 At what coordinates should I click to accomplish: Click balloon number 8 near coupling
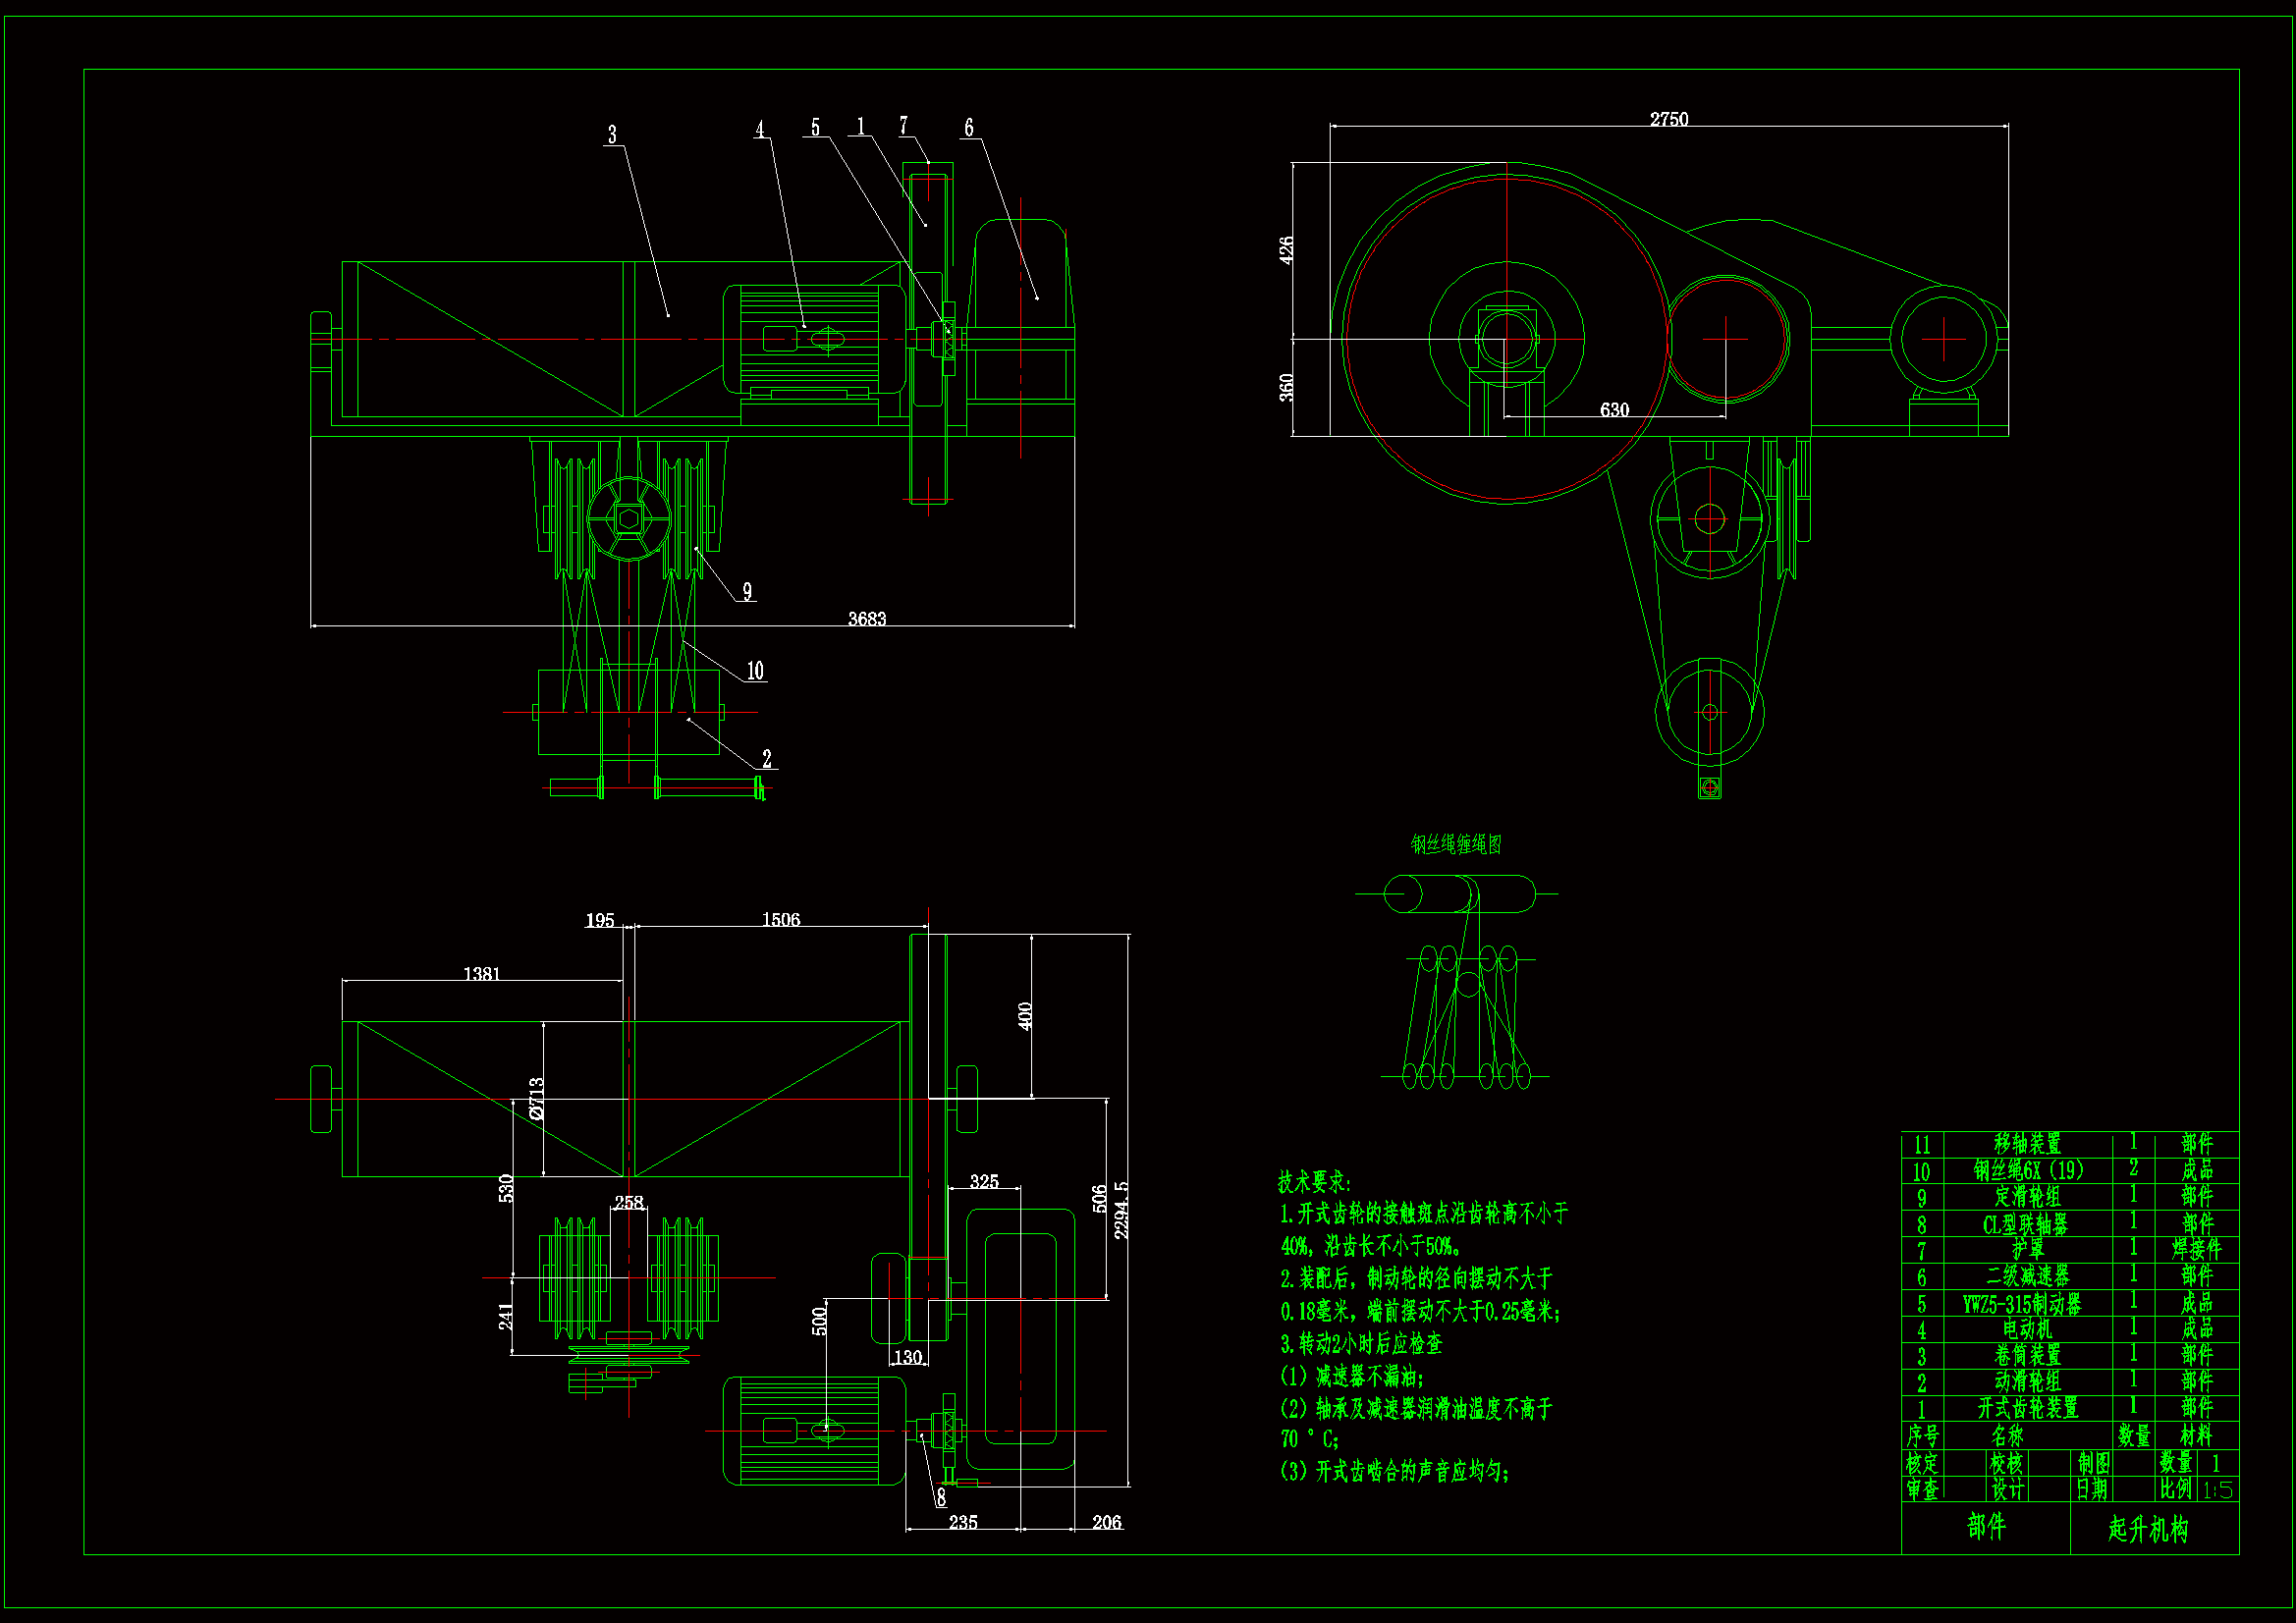point(941,1498)
